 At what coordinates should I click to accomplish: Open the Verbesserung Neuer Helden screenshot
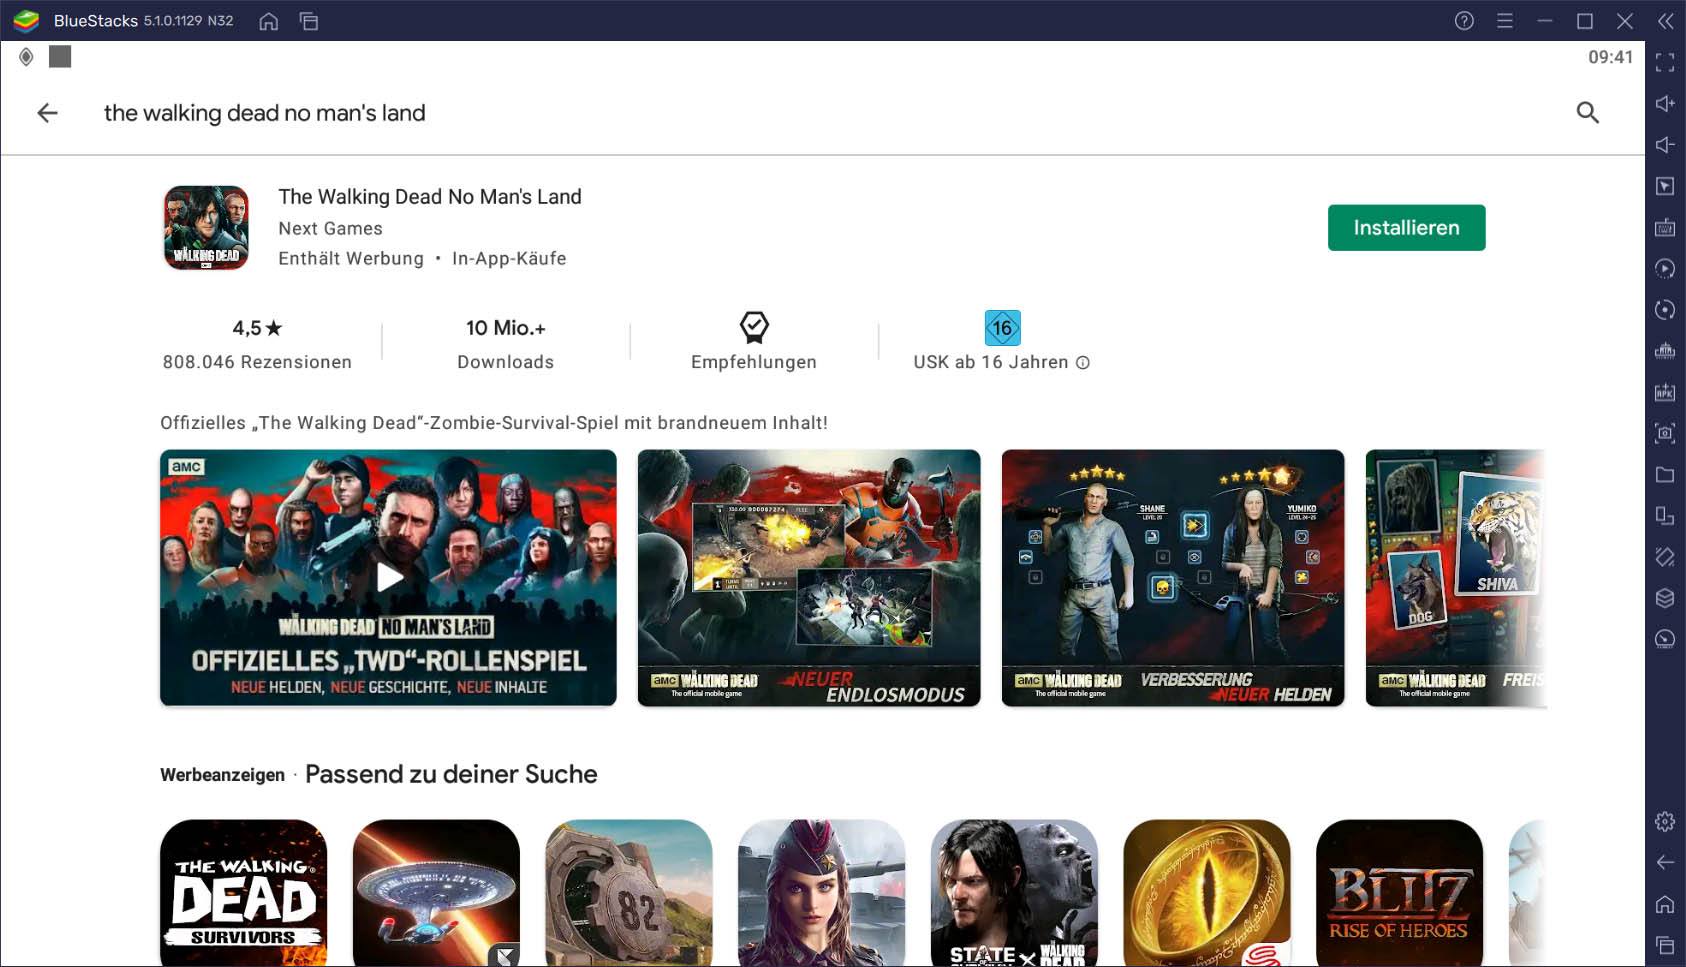click(1173, 578)
